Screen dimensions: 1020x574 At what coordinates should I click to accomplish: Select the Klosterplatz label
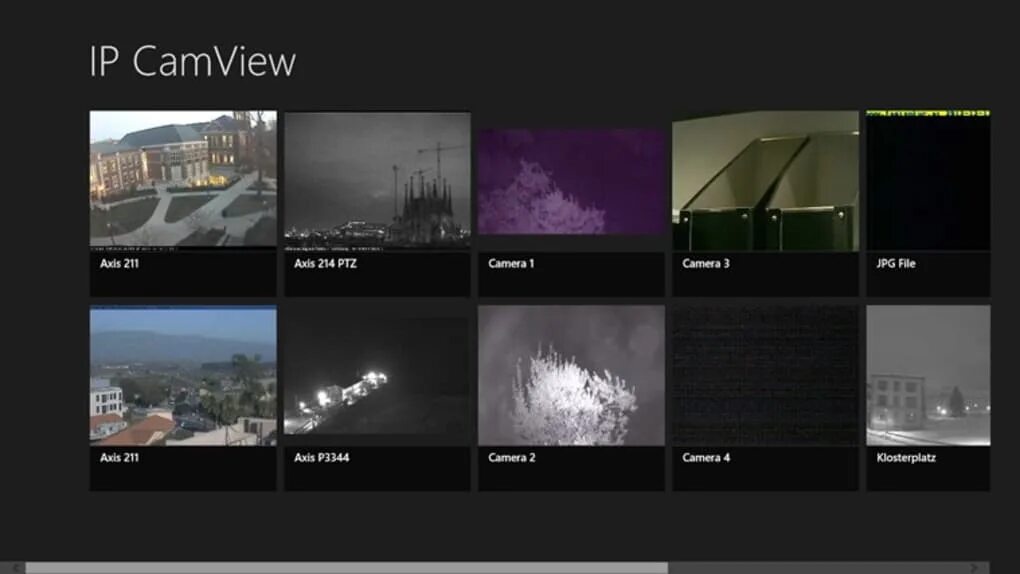click(906, 458)
